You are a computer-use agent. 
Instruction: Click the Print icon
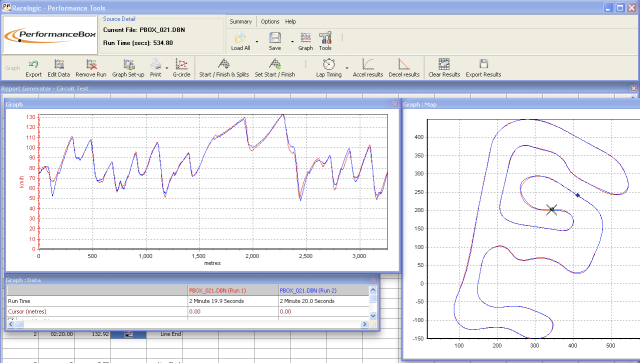156,64
